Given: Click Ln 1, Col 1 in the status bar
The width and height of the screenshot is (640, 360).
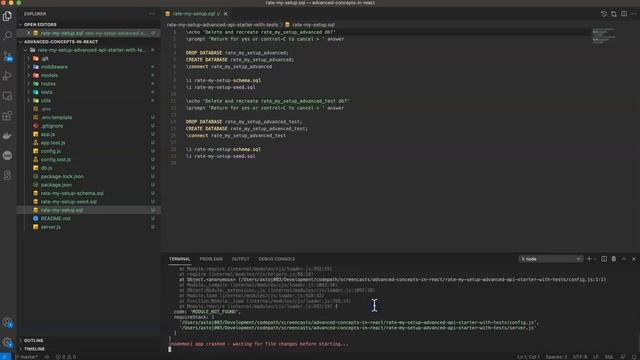Looking at the screenshot, I should tap(528, 357).
